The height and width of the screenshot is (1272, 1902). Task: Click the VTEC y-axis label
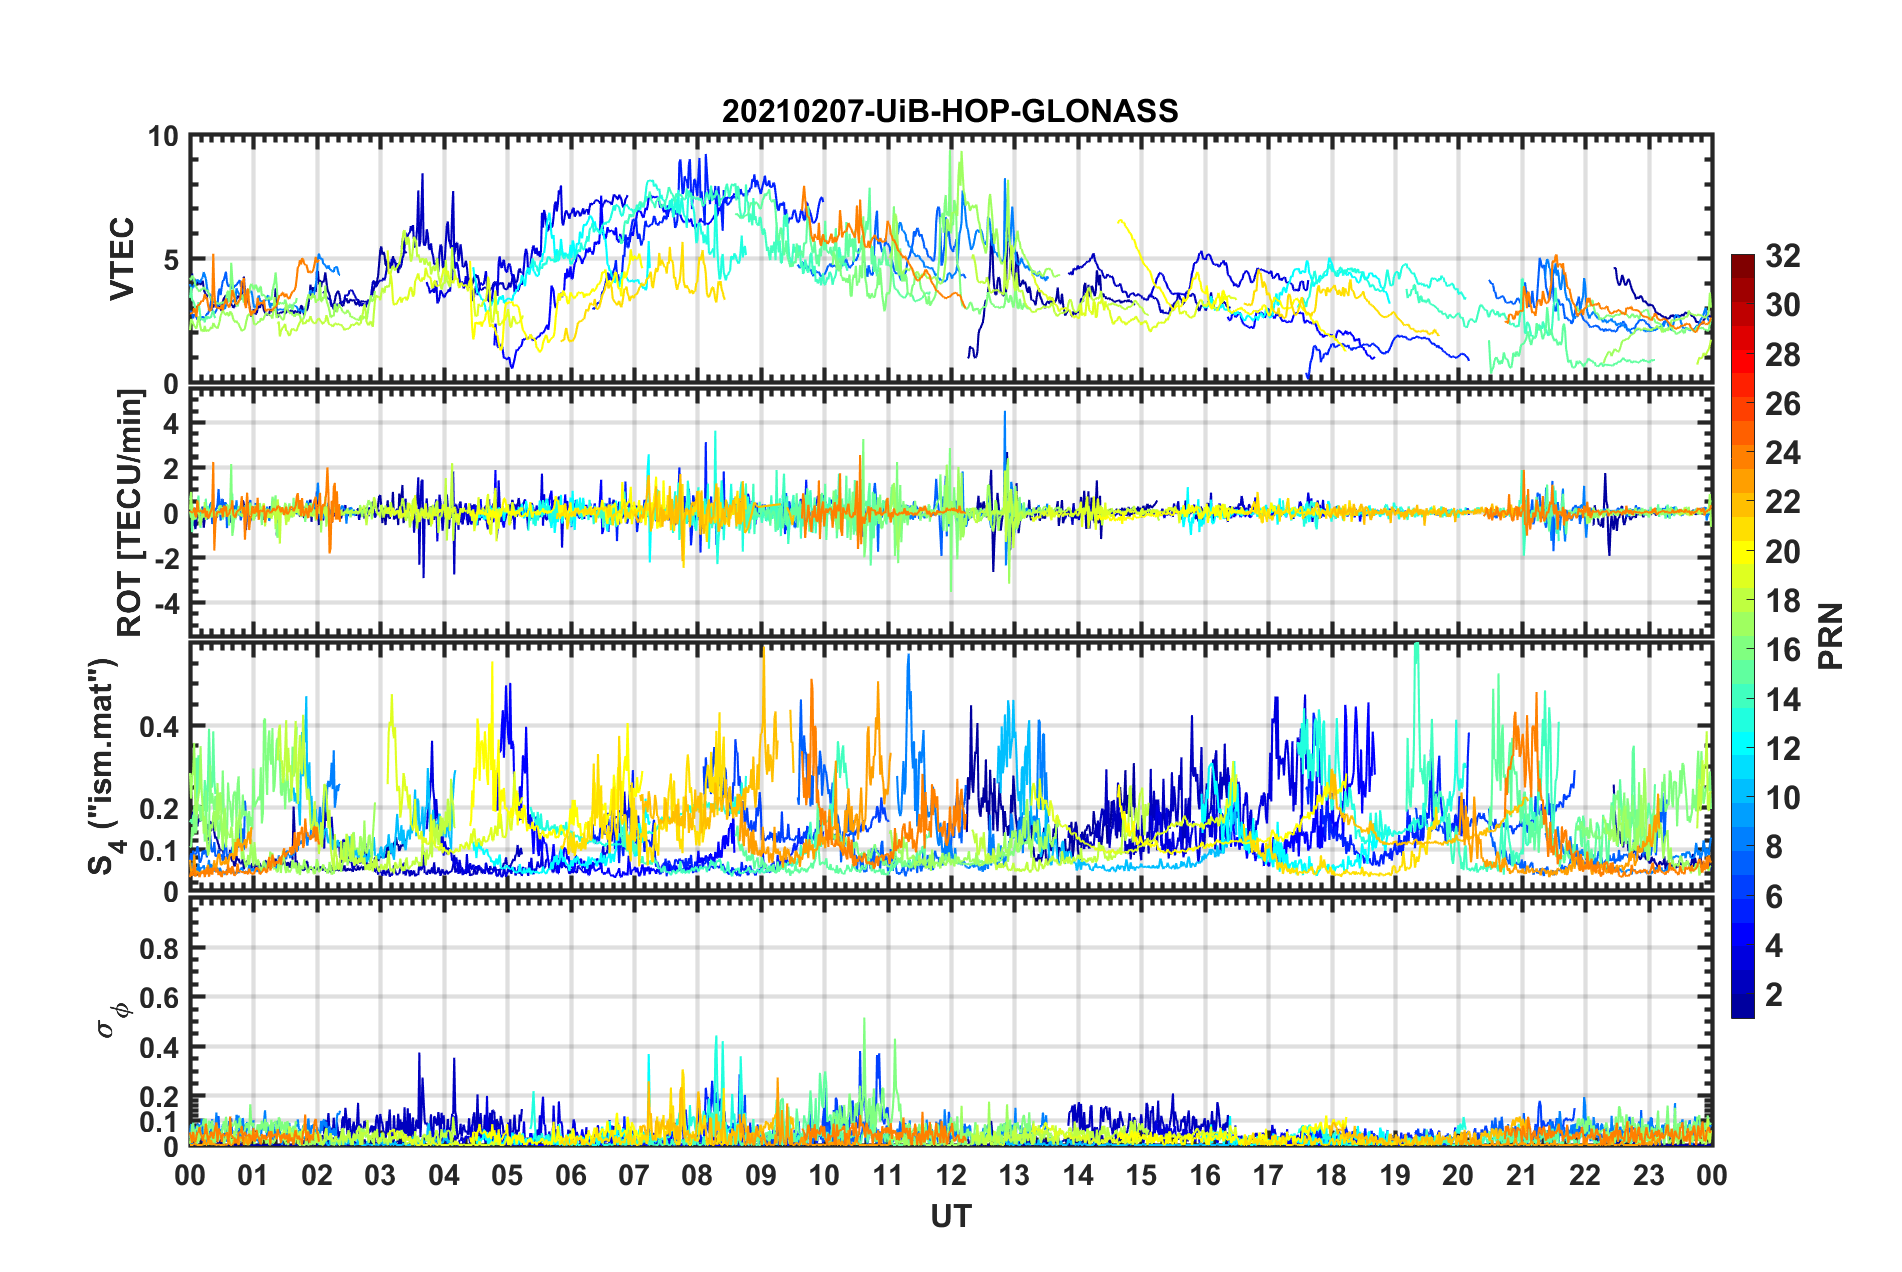pos(122,259)
